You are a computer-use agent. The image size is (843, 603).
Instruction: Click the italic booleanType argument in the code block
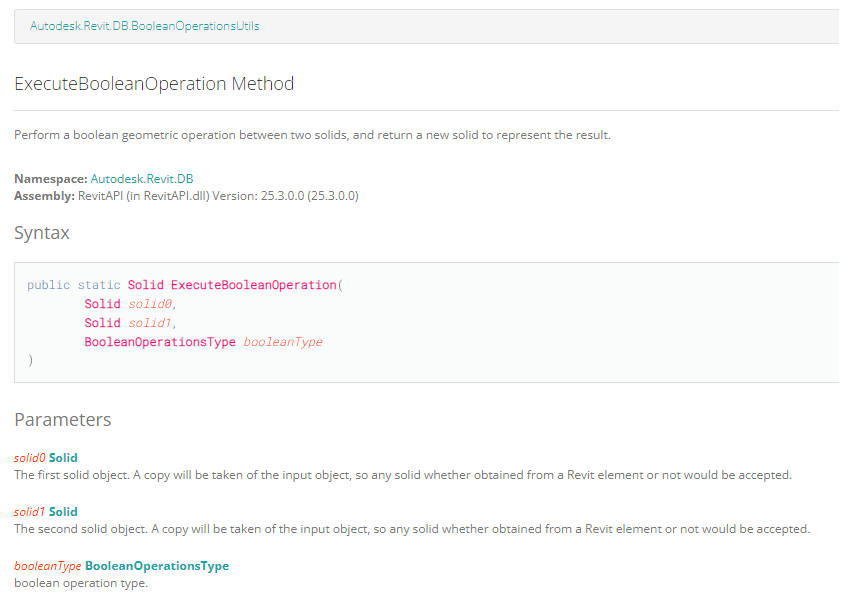click(283, 342)
